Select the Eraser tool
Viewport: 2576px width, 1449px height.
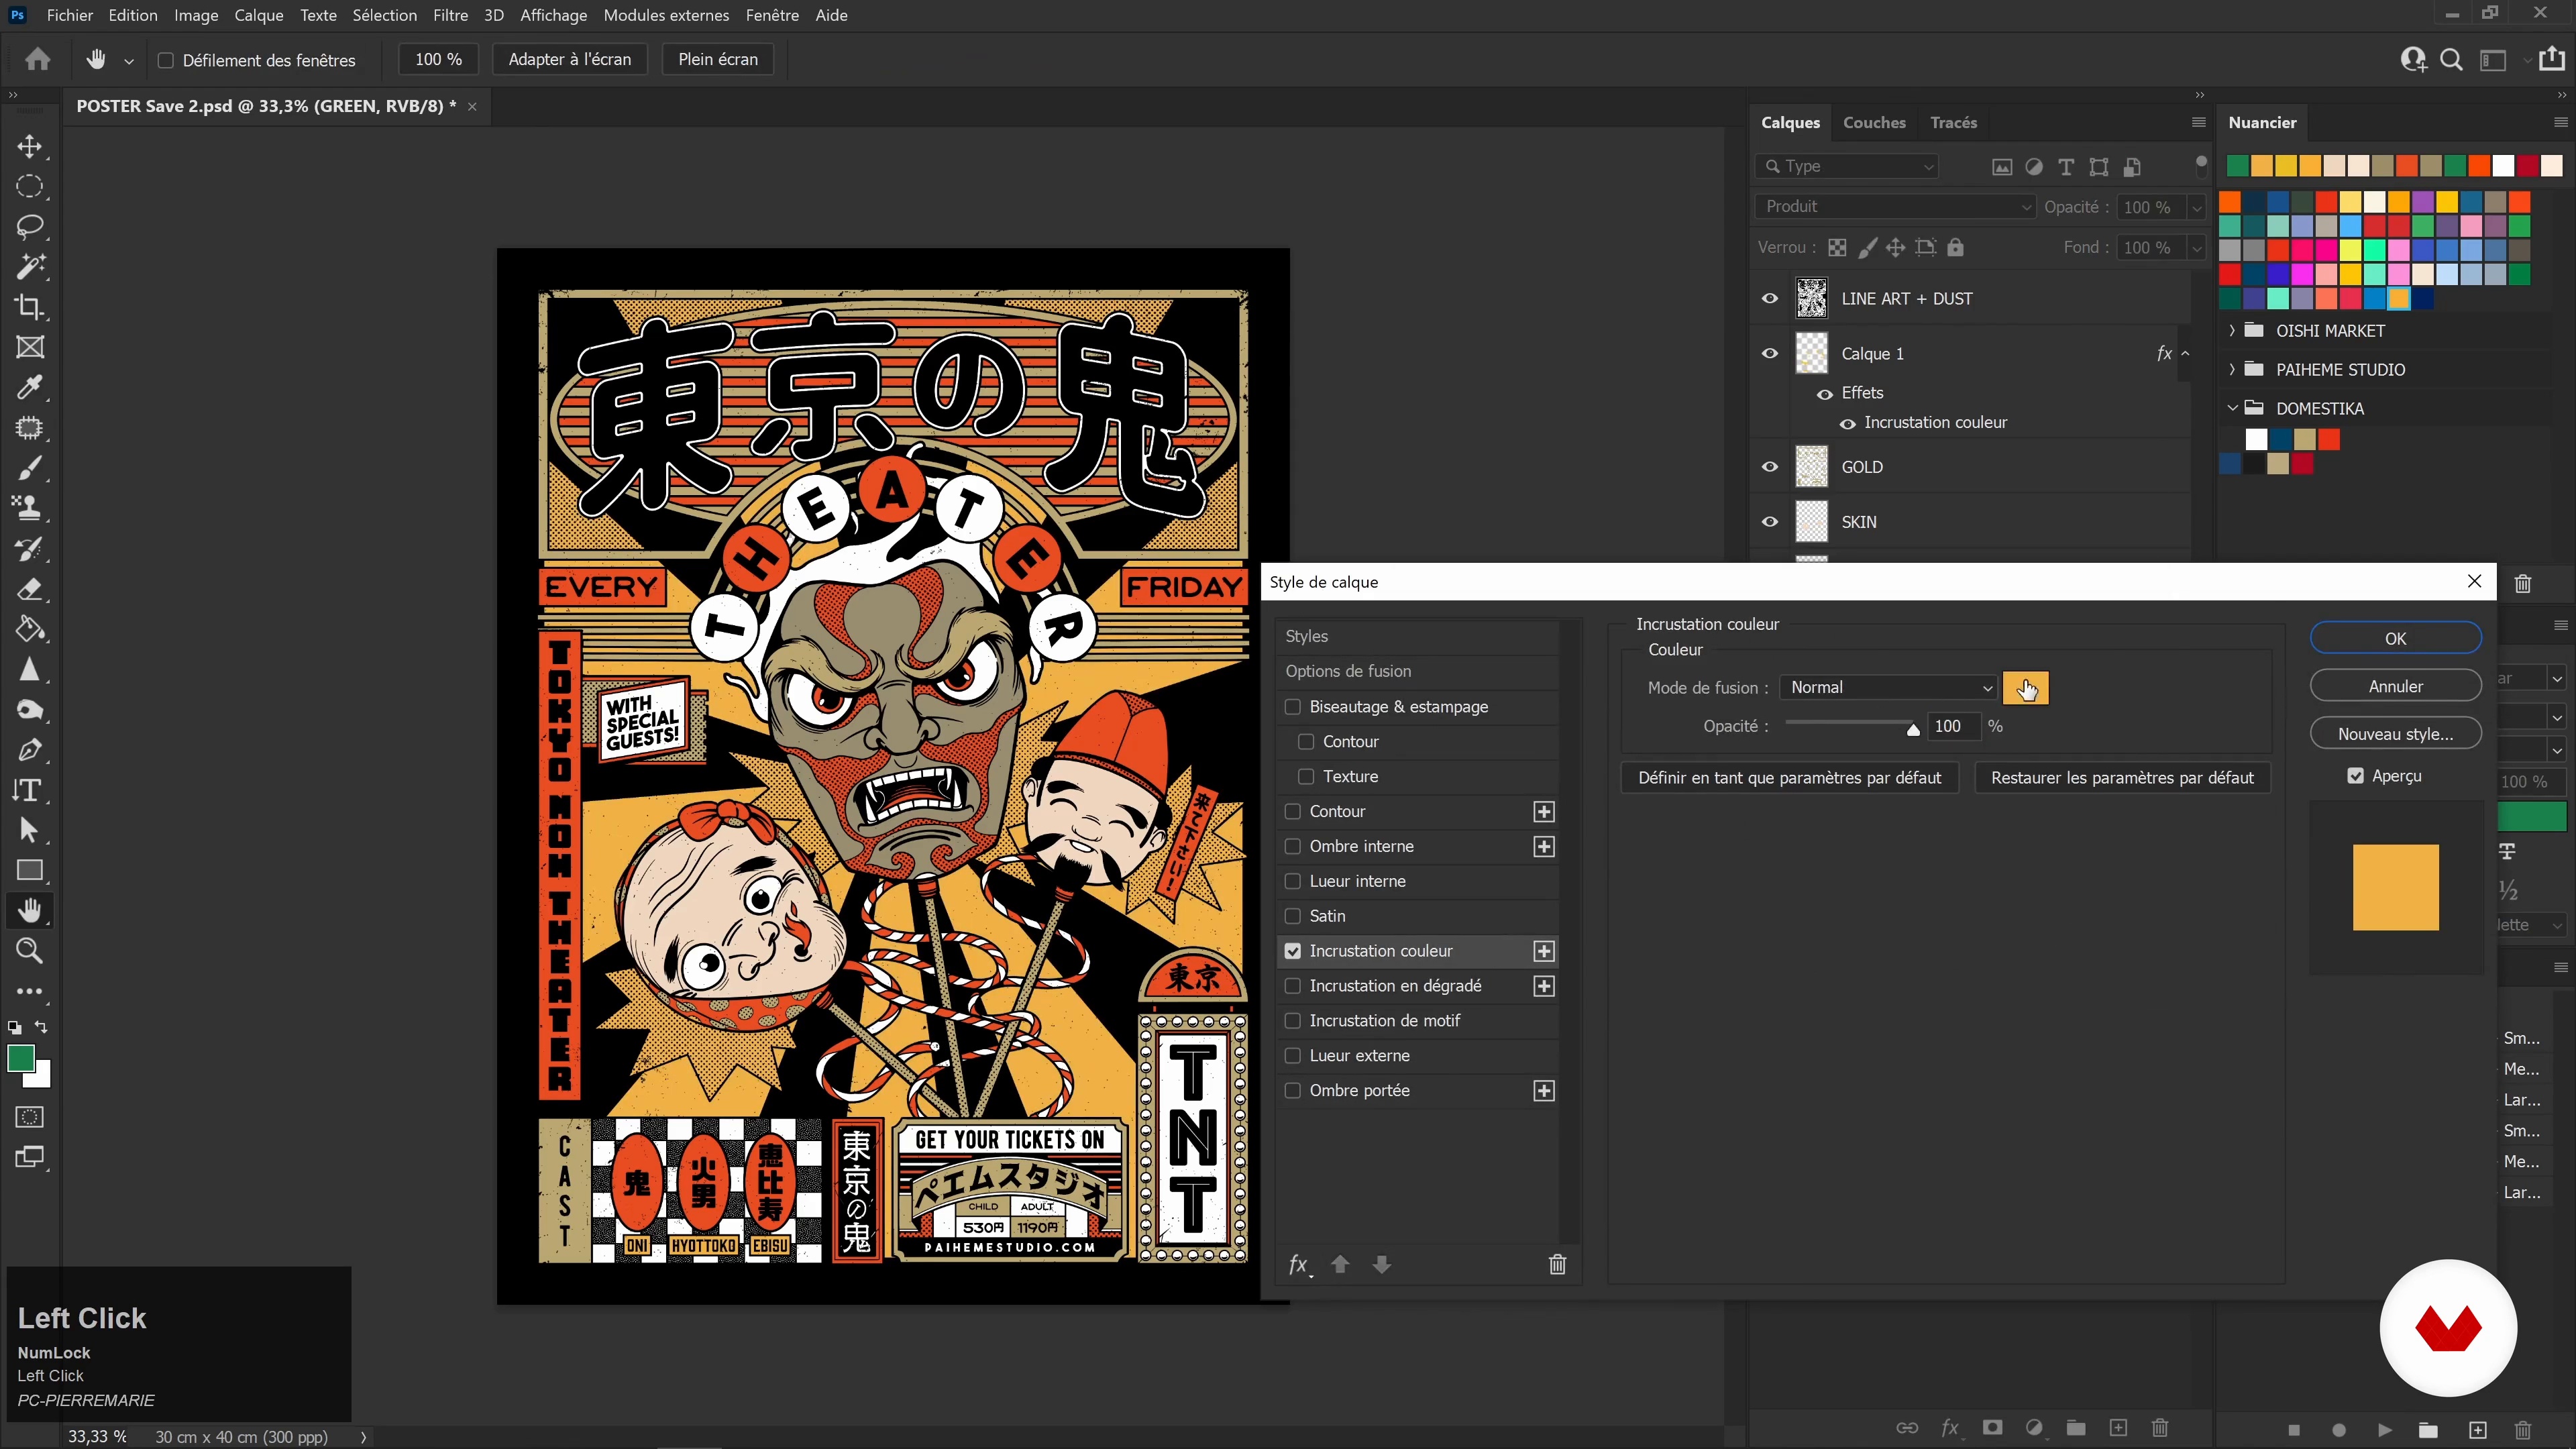29,589
